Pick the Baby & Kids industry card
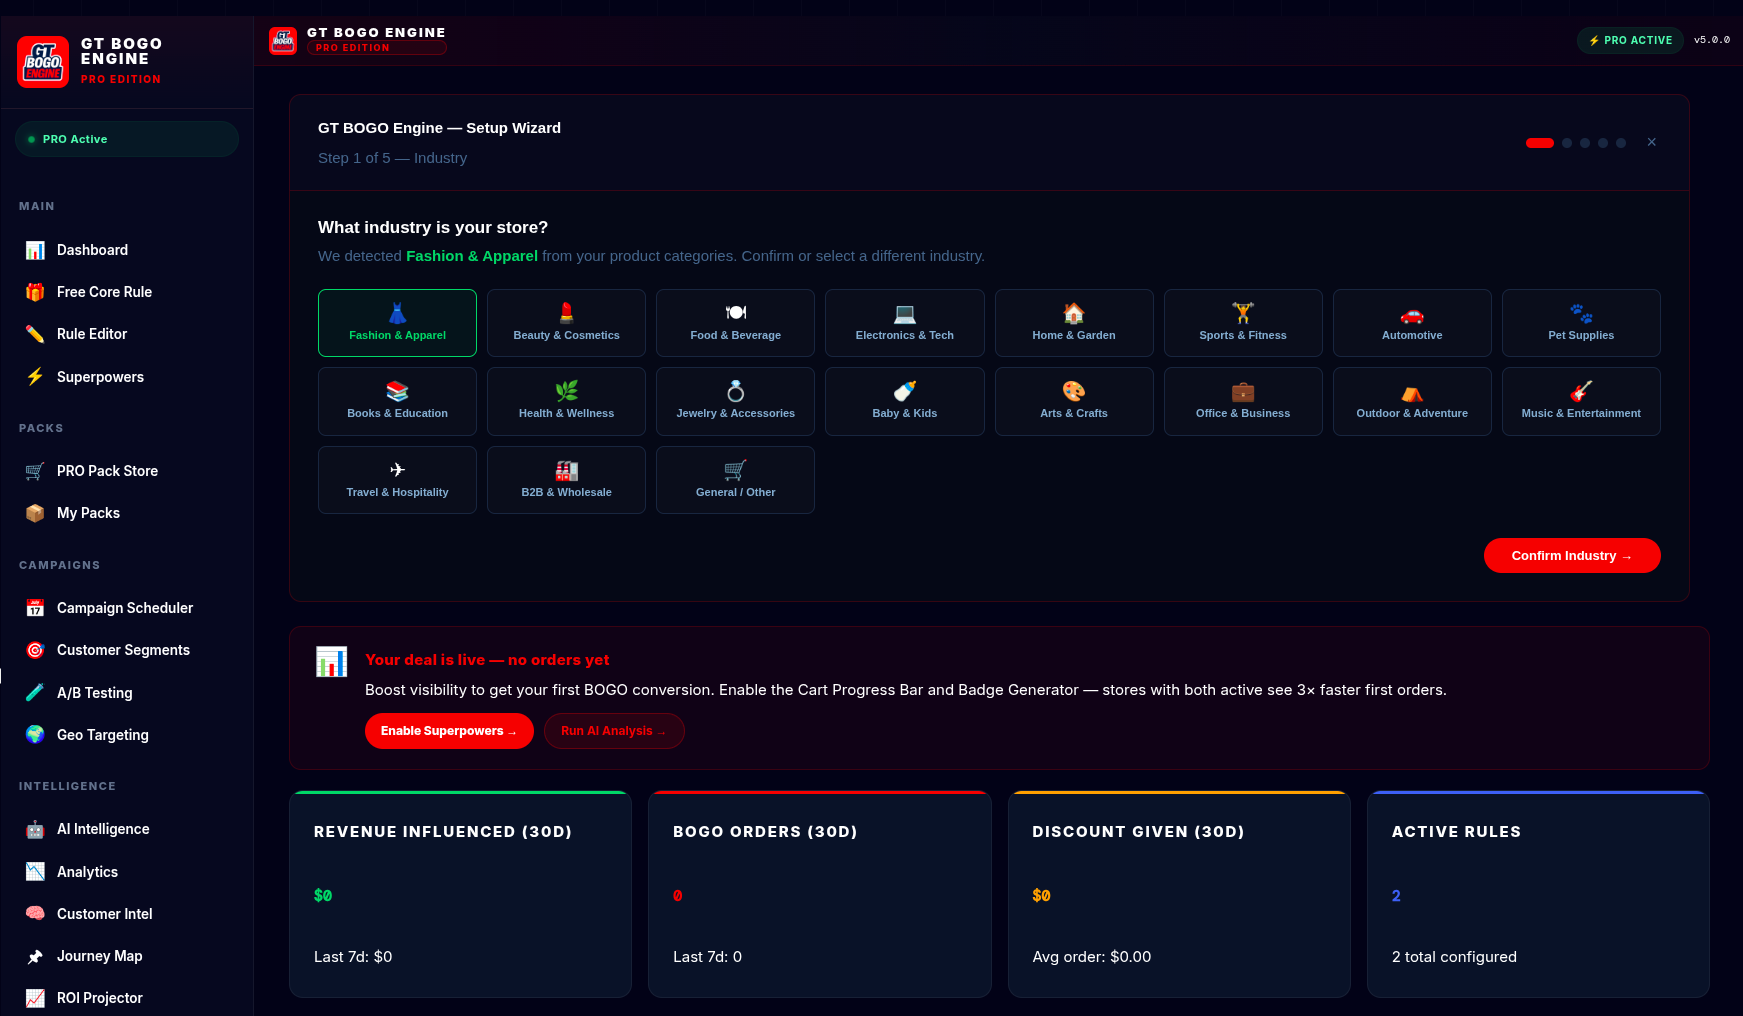1743x1016 pixels. (905, 401)
